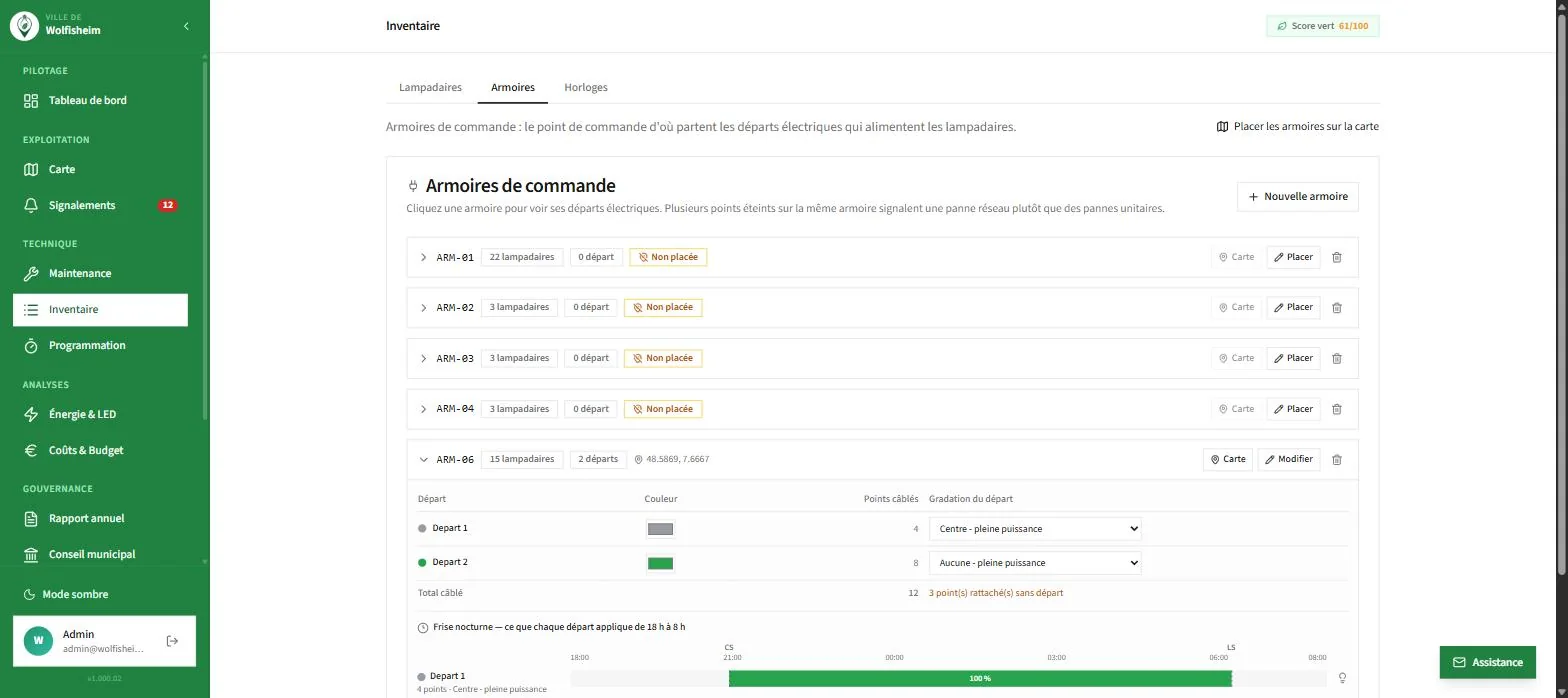Click the Non placée badge of ARM-03
Image resolution: width=1568 pixels, height=698 pixels.
pyautogui.click(x=663, y=358)
